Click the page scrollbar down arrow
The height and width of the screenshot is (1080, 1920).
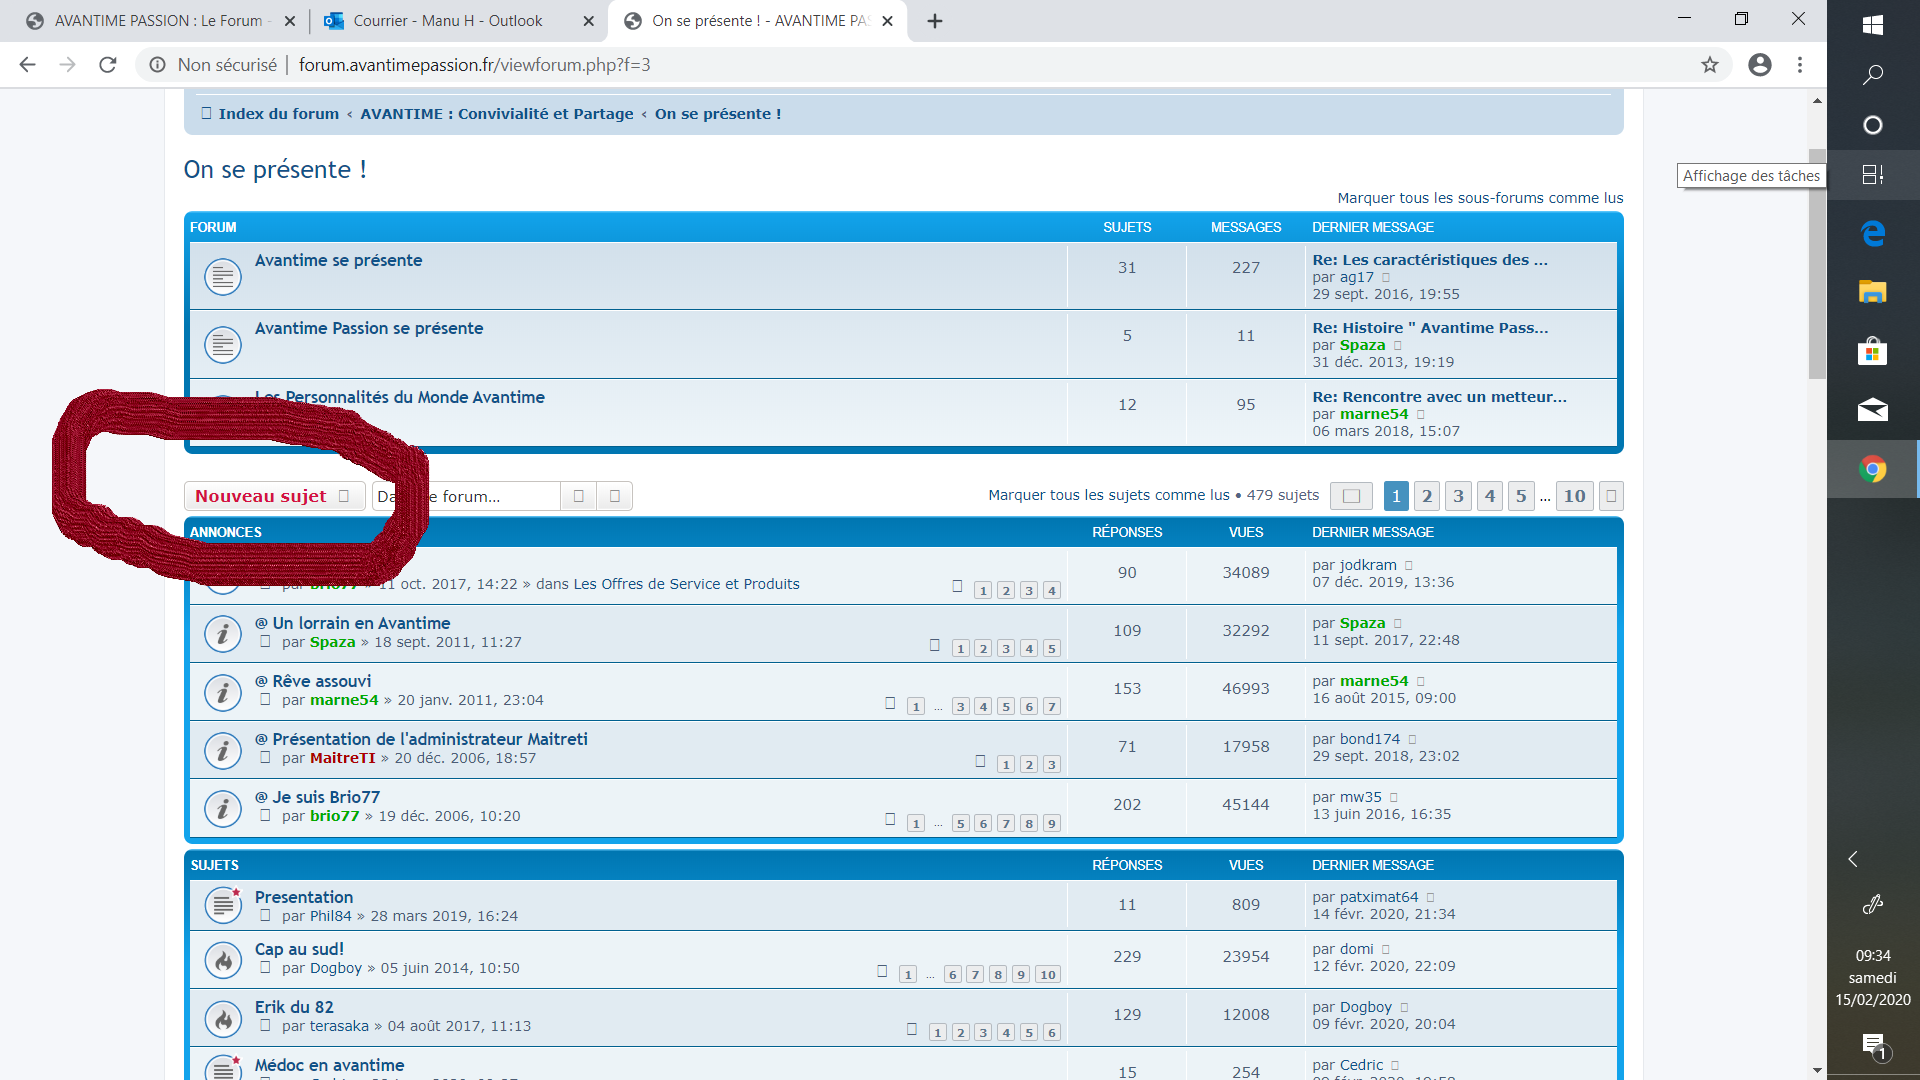(1817, 1070)
